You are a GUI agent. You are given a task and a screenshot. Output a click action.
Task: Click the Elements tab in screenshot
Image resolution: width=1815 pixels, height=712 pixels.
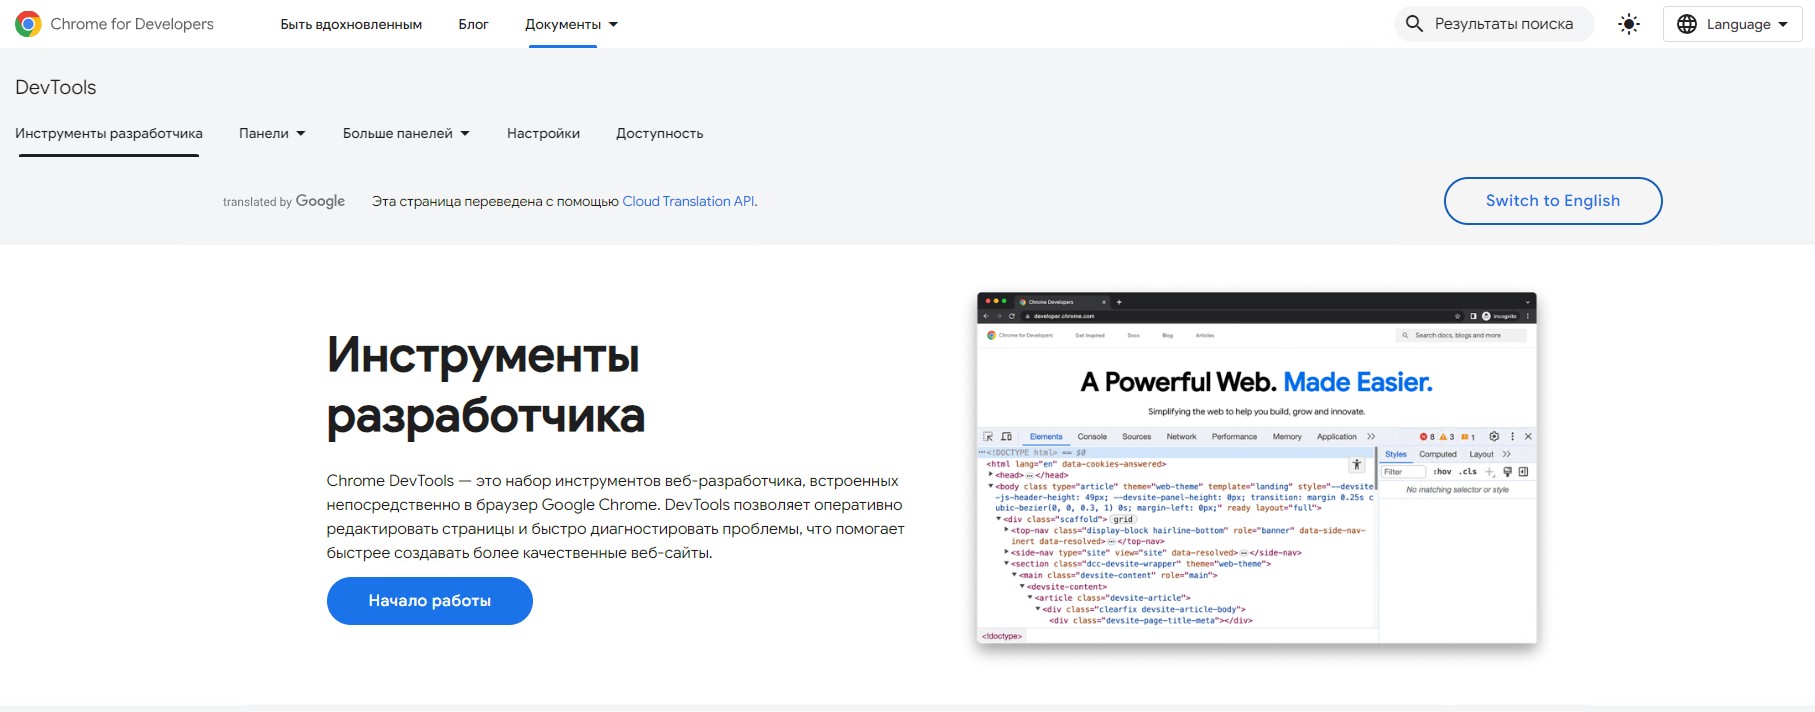[x=1046, y=437]
